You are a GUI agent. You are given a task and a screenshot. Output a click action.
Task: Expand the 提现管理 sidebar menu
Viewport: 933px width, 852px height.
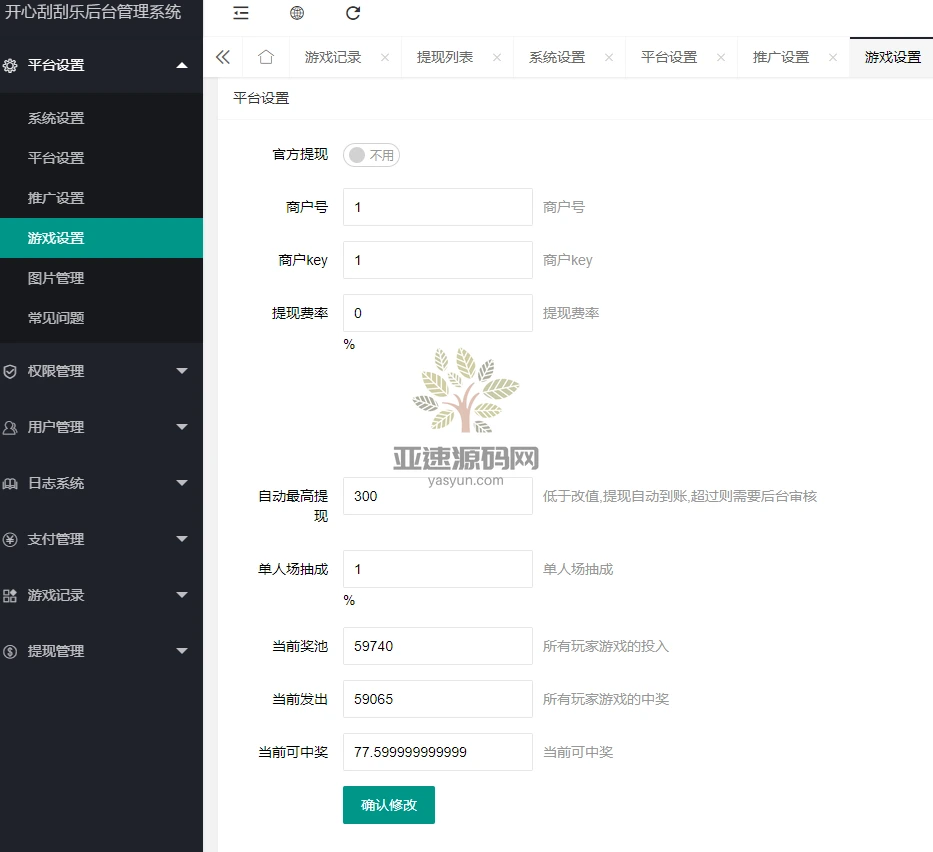100,651
